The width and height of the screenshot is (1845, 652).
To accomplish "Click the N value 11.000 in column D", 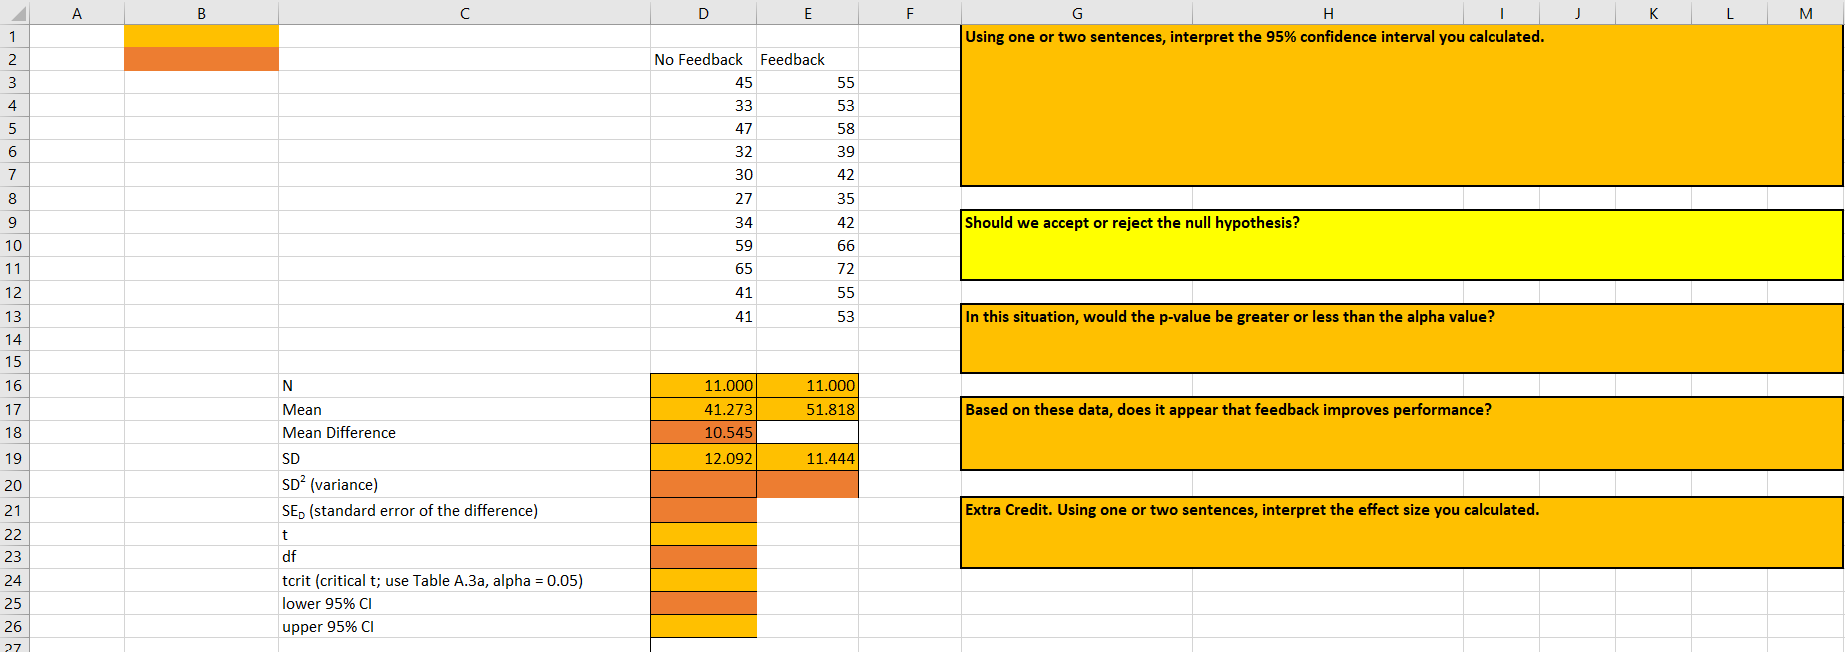I will pos(703,385).
